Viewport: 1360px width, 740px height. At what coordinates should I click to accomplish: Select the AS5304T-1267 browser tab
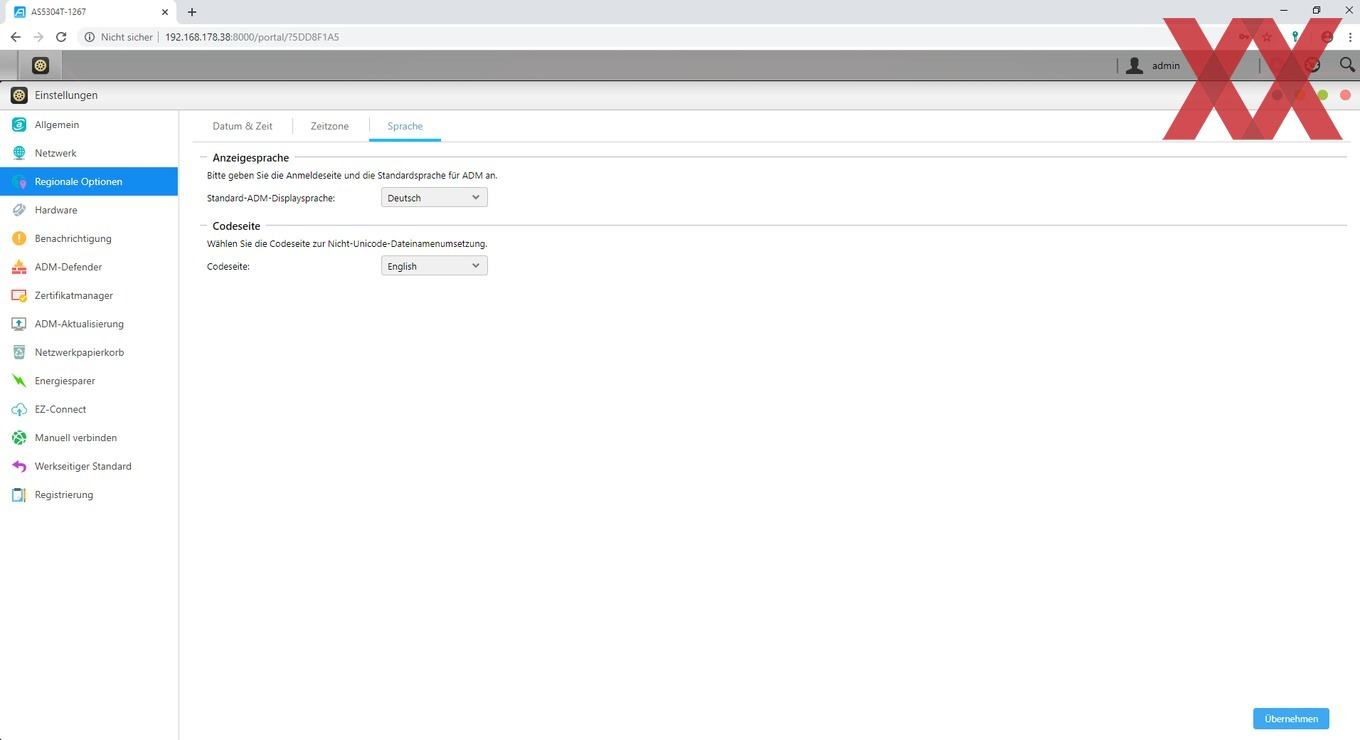[x=90, y=12]
